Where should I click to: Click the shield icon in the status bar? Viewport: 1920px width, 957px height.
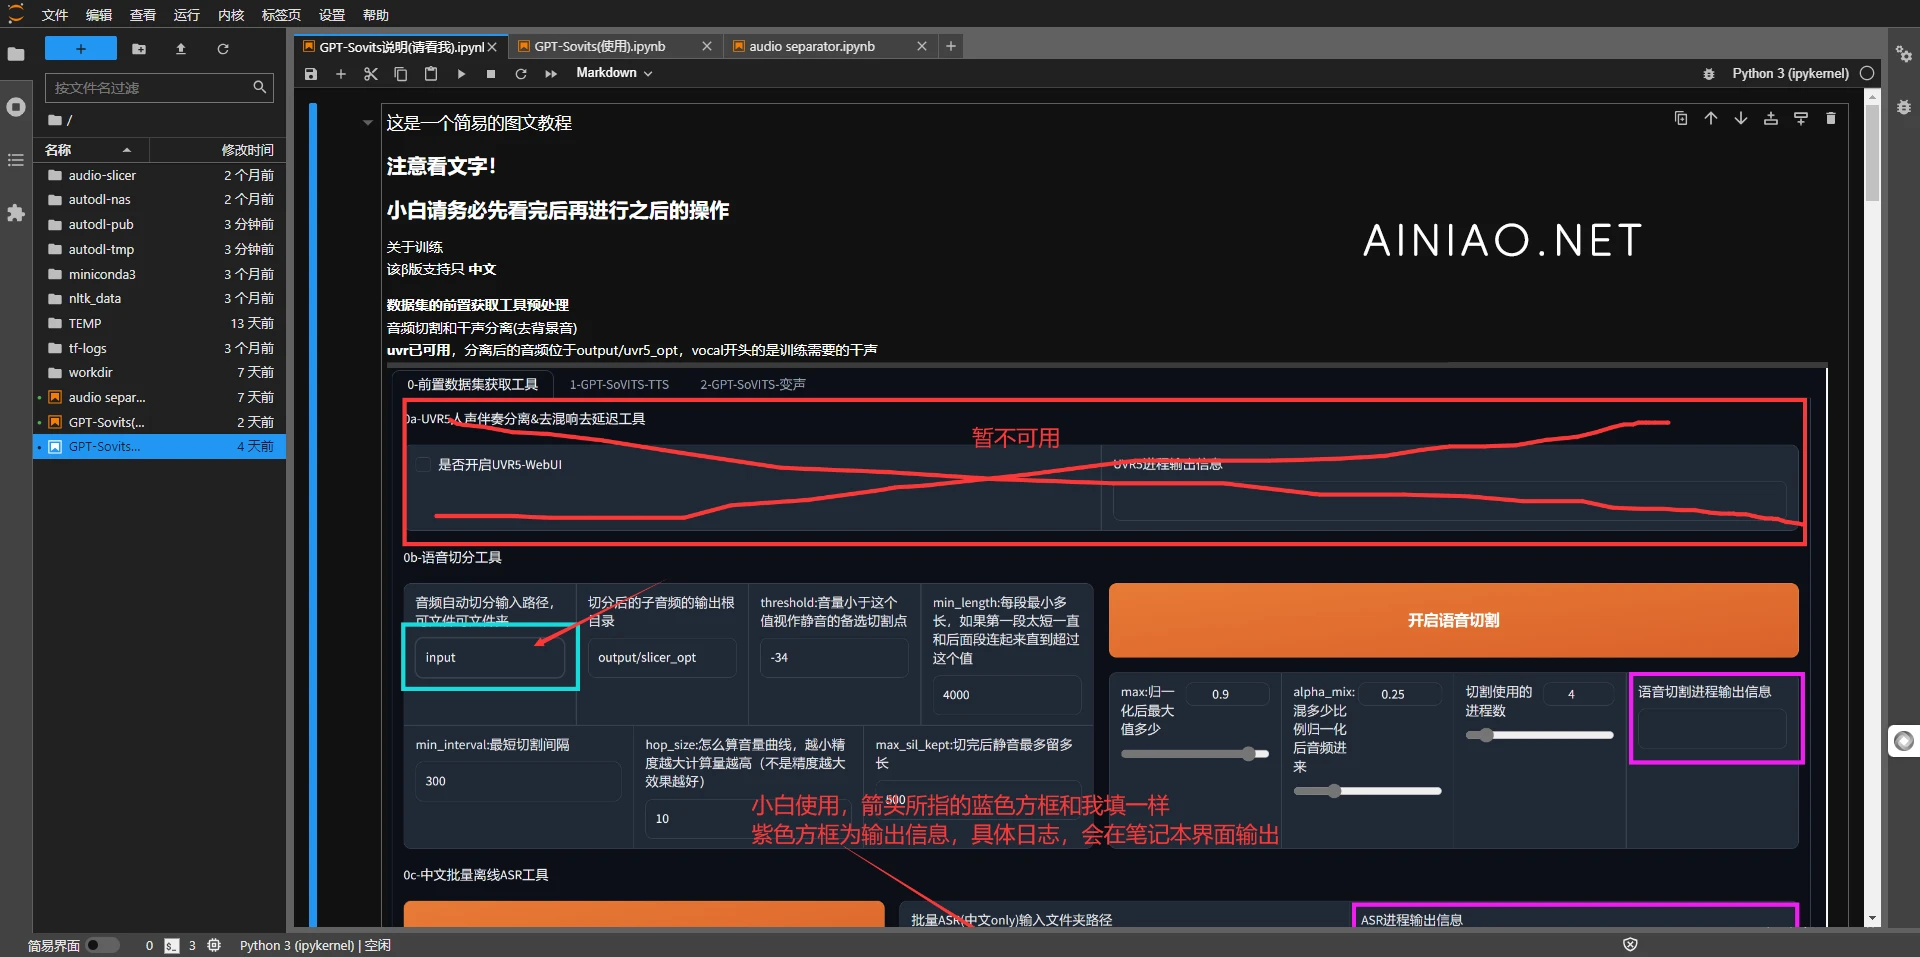1630,945
